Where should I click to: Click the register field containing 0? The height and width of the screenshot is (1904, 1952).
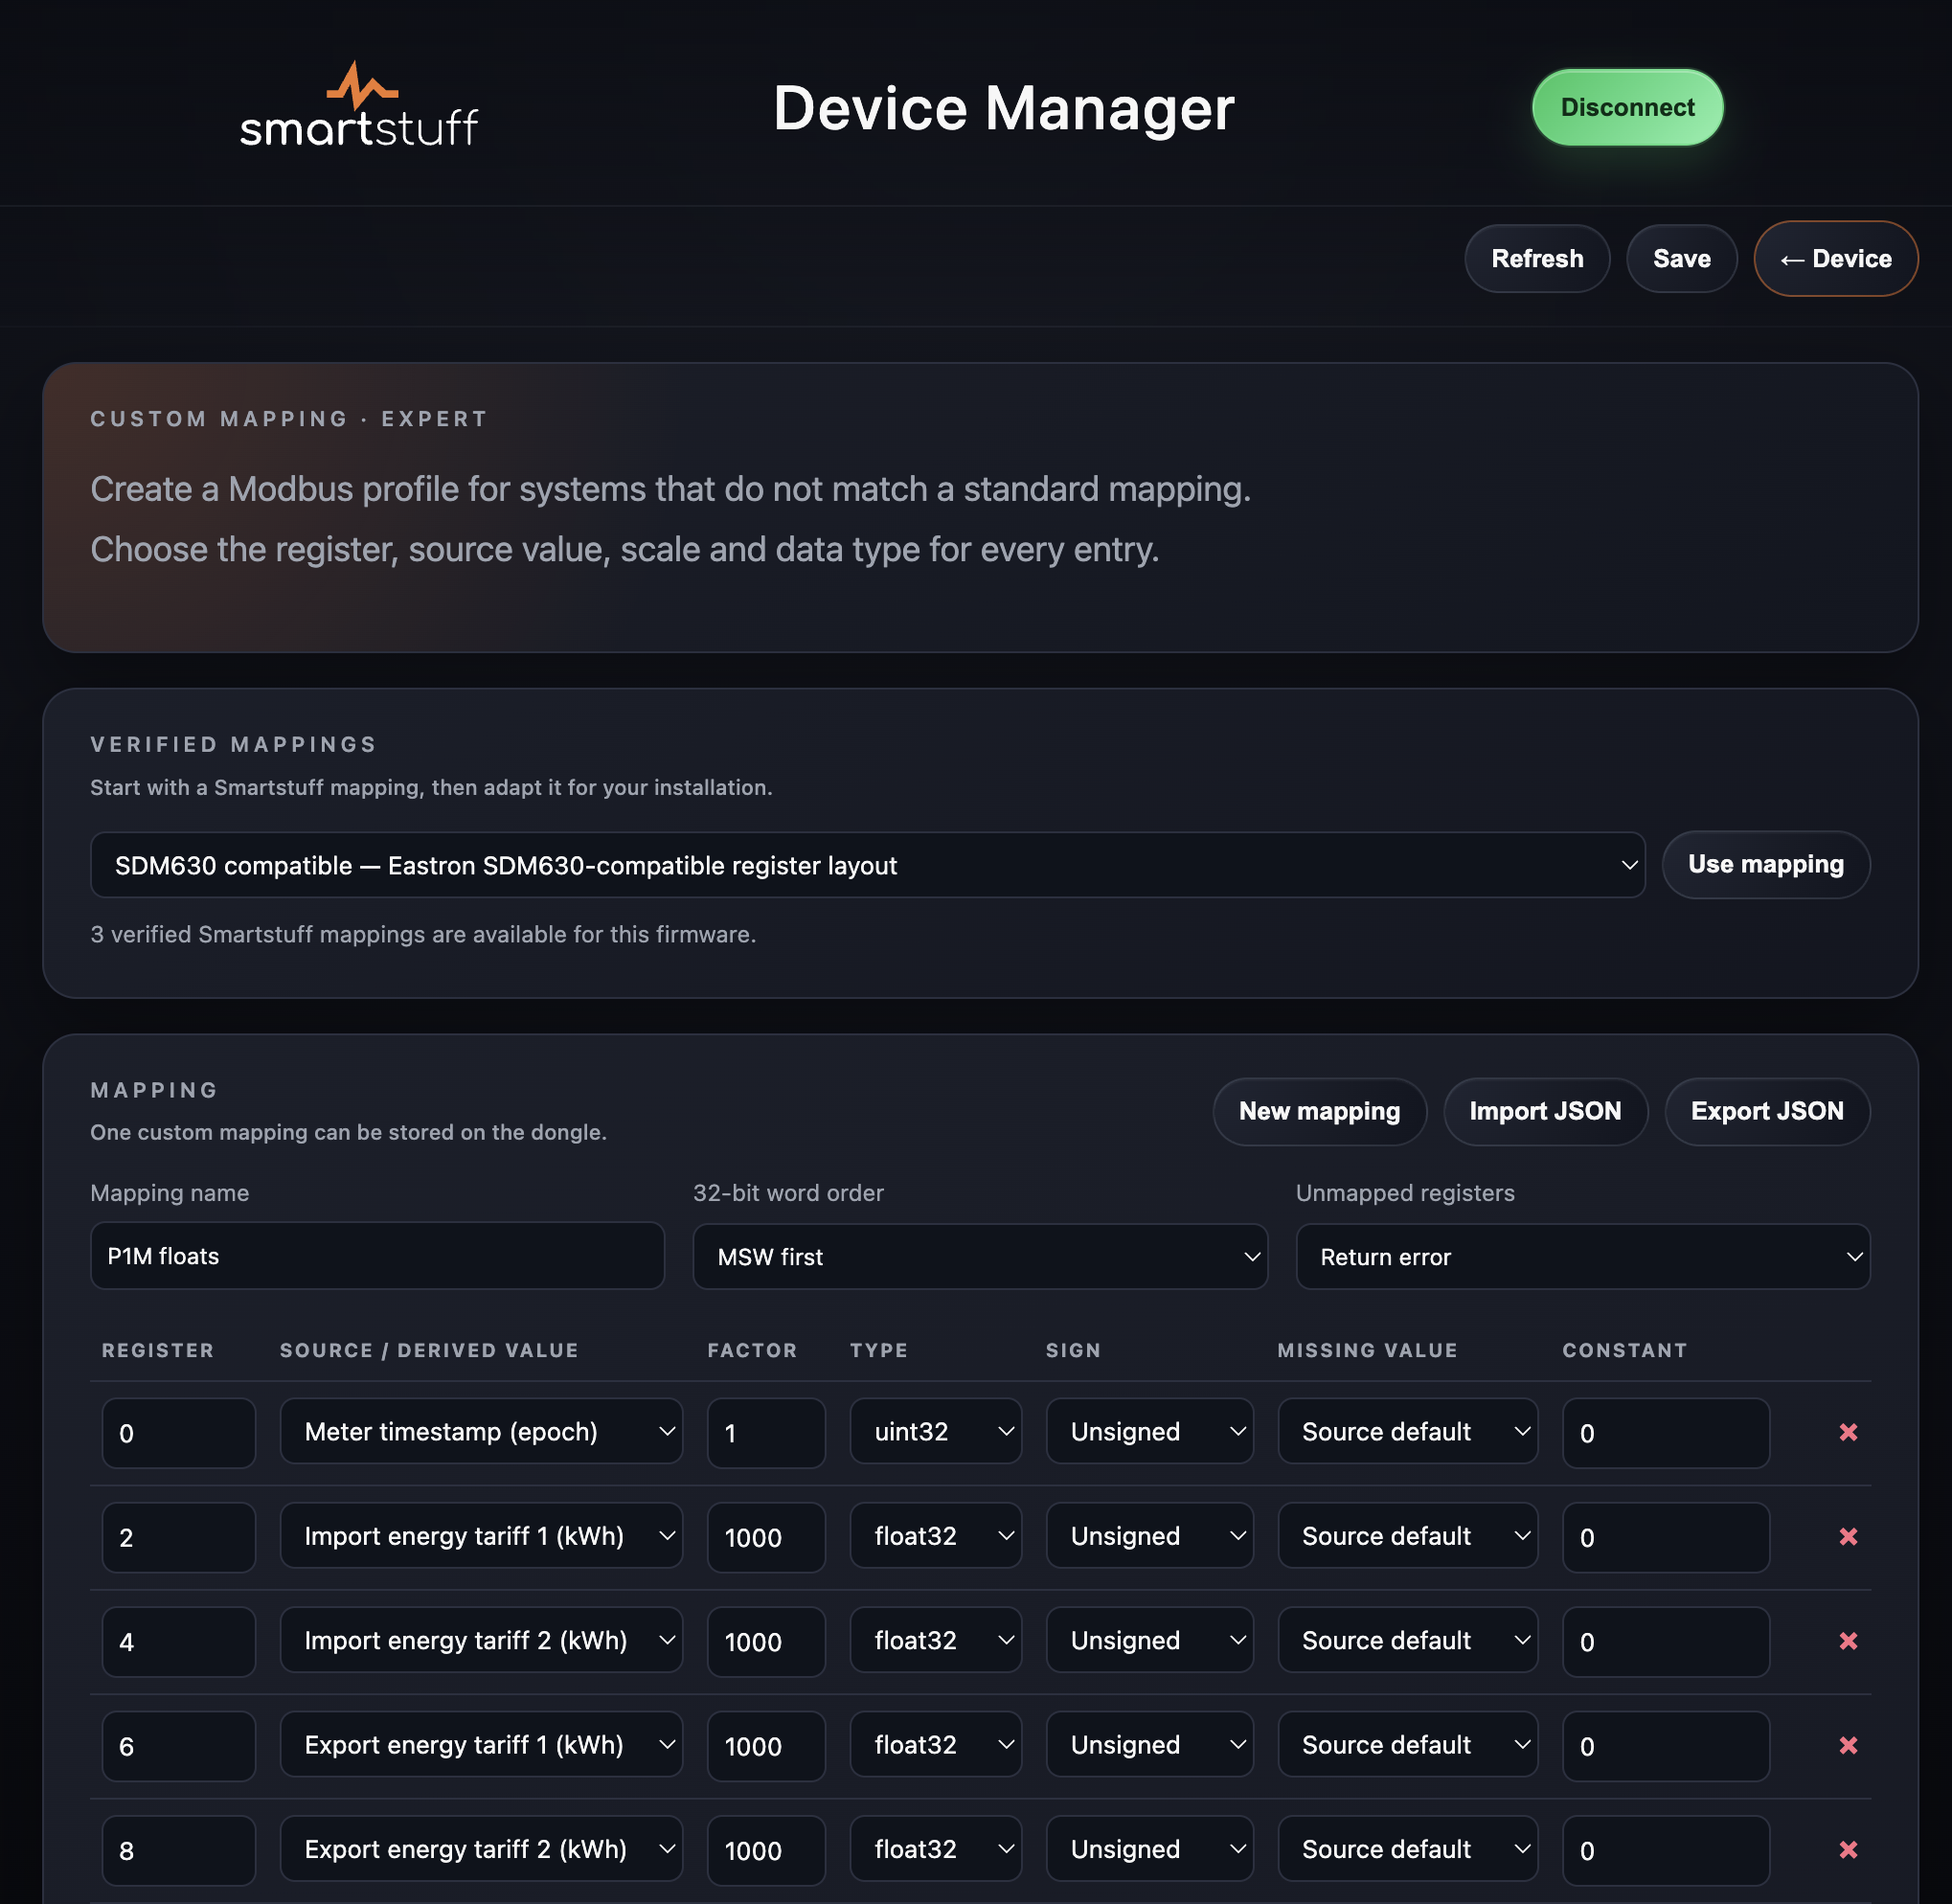click(x=178, y=1433)
